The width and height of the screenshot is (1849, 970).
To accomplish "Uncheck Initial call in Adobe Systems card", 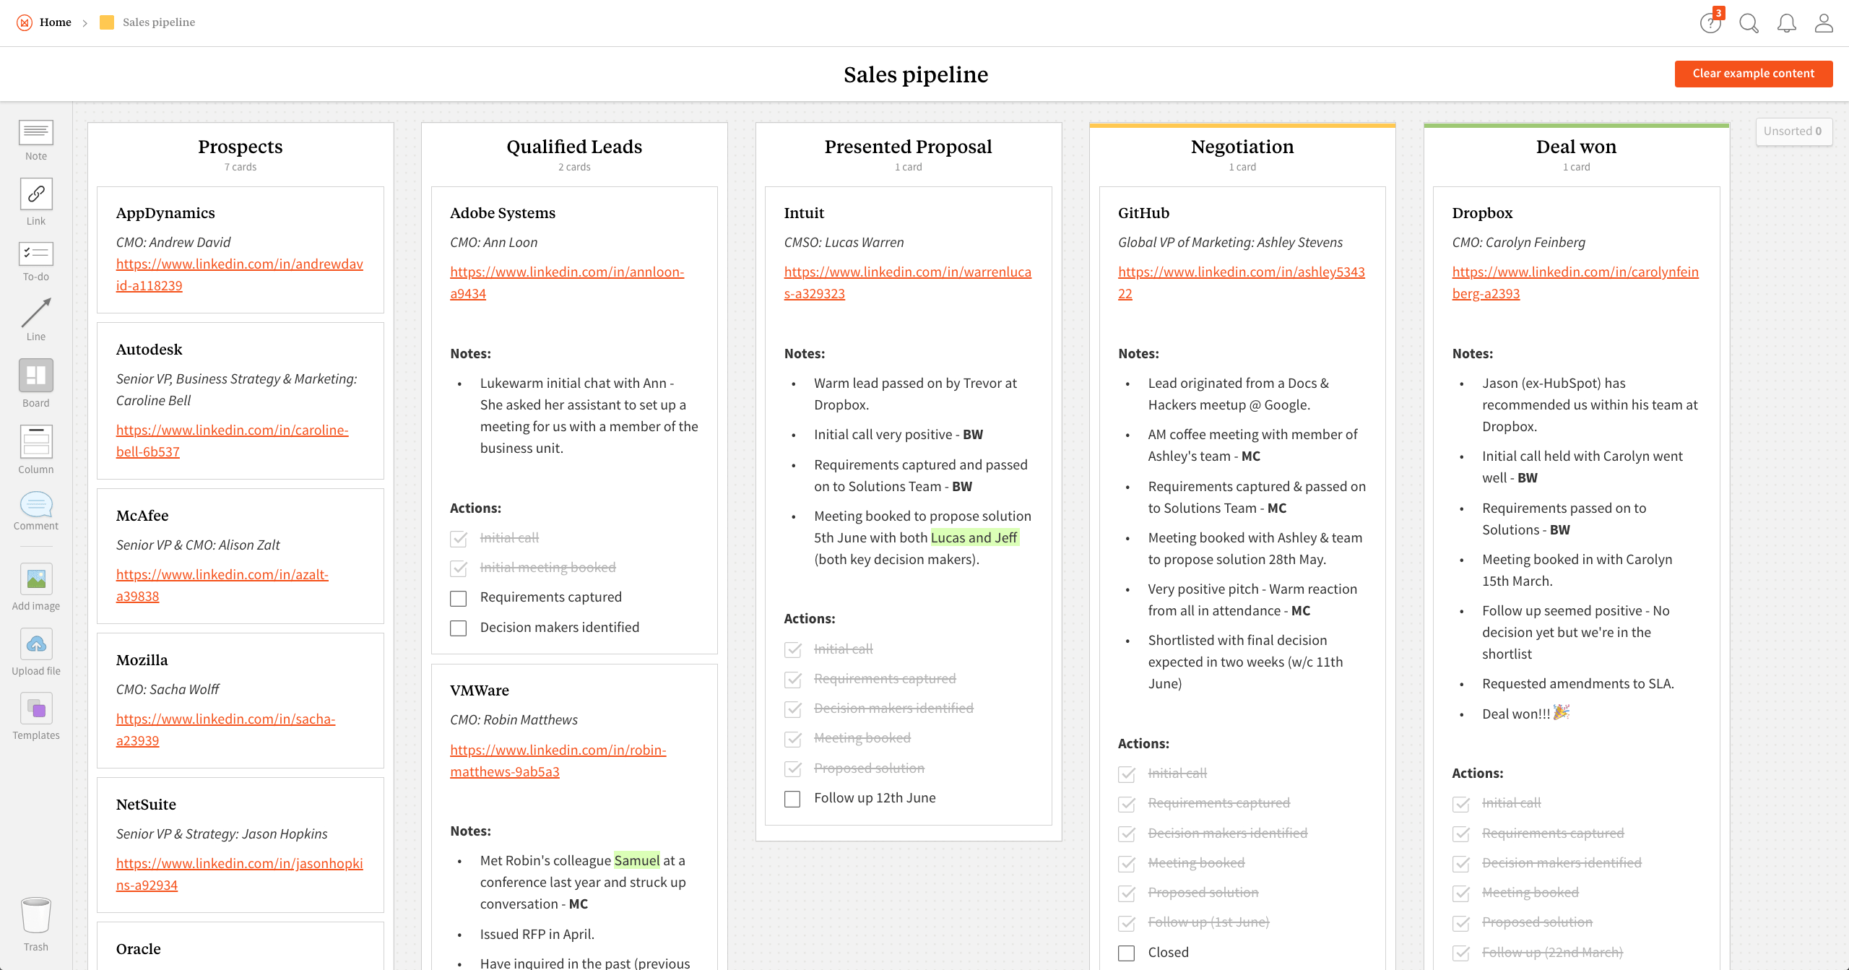I will click(x=458, y=539).
